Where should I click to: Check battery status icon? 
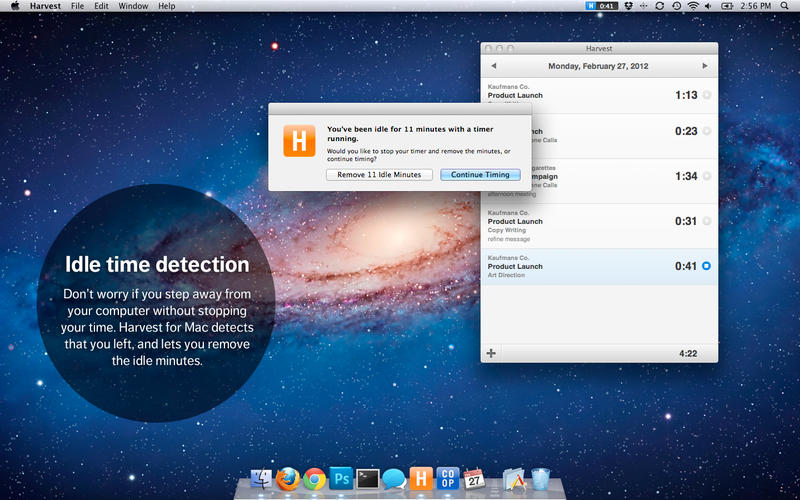tap(727, 6)
